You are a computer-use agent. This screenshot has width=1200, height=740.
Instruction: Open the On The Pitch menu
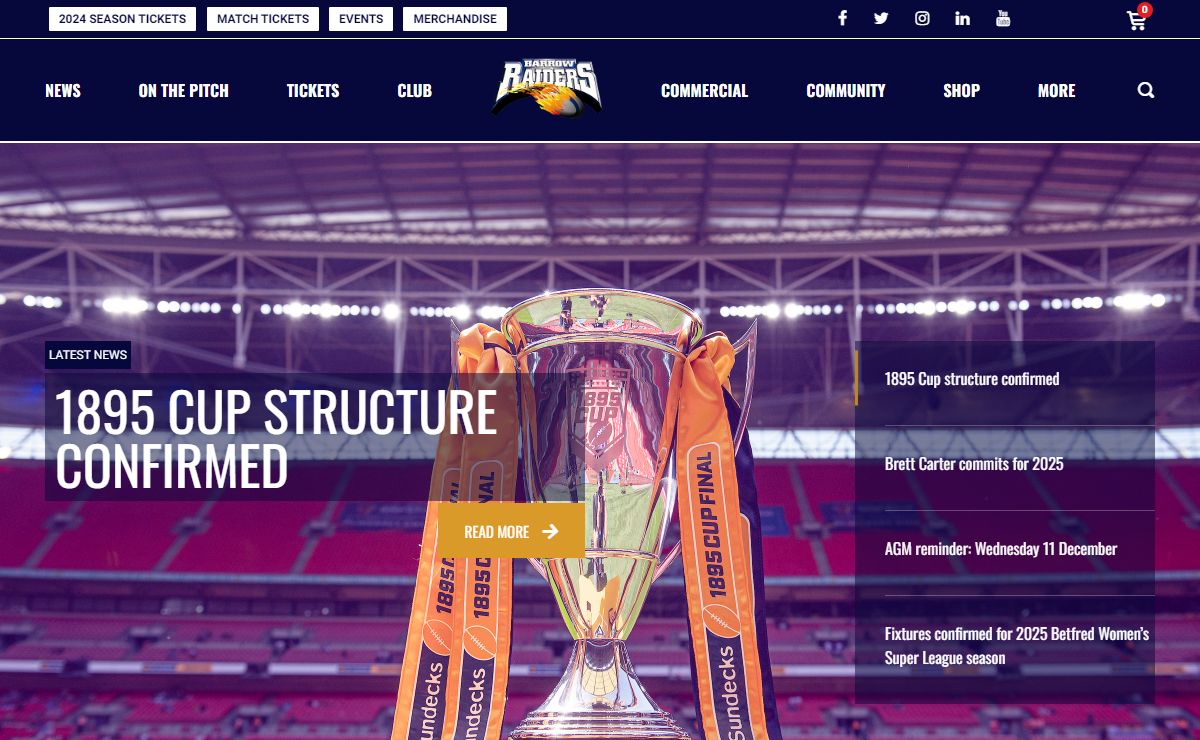[x=184, y=90]
